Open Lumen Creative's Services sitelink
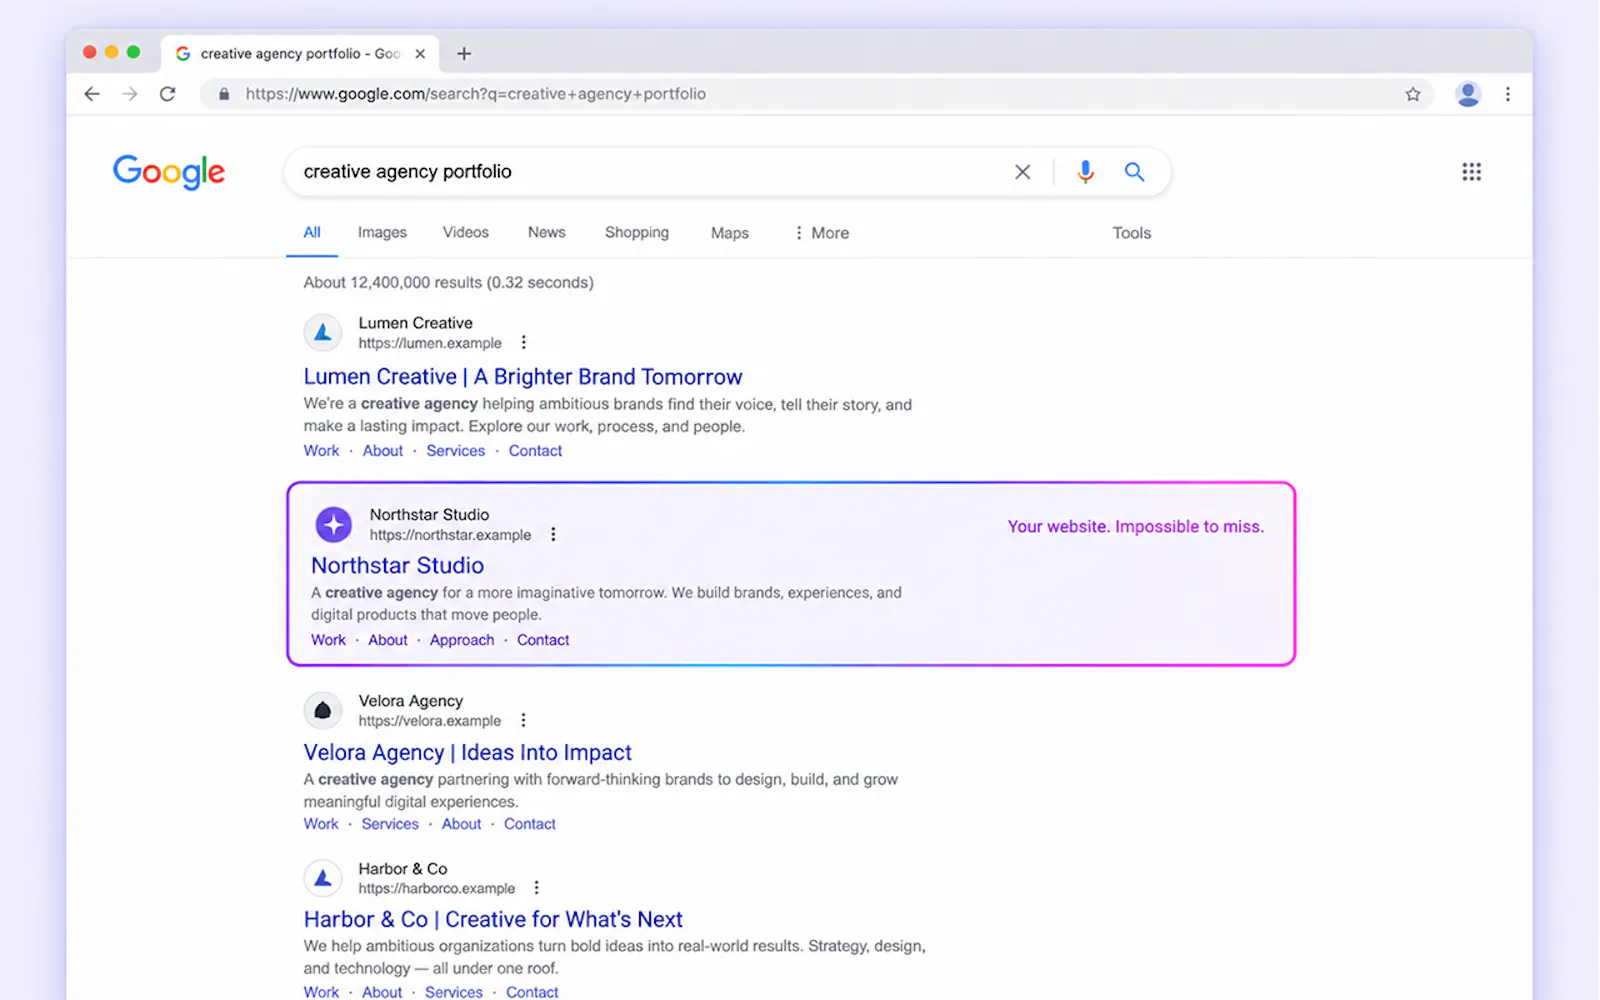1600x1000 pixels. click(456, 451)
